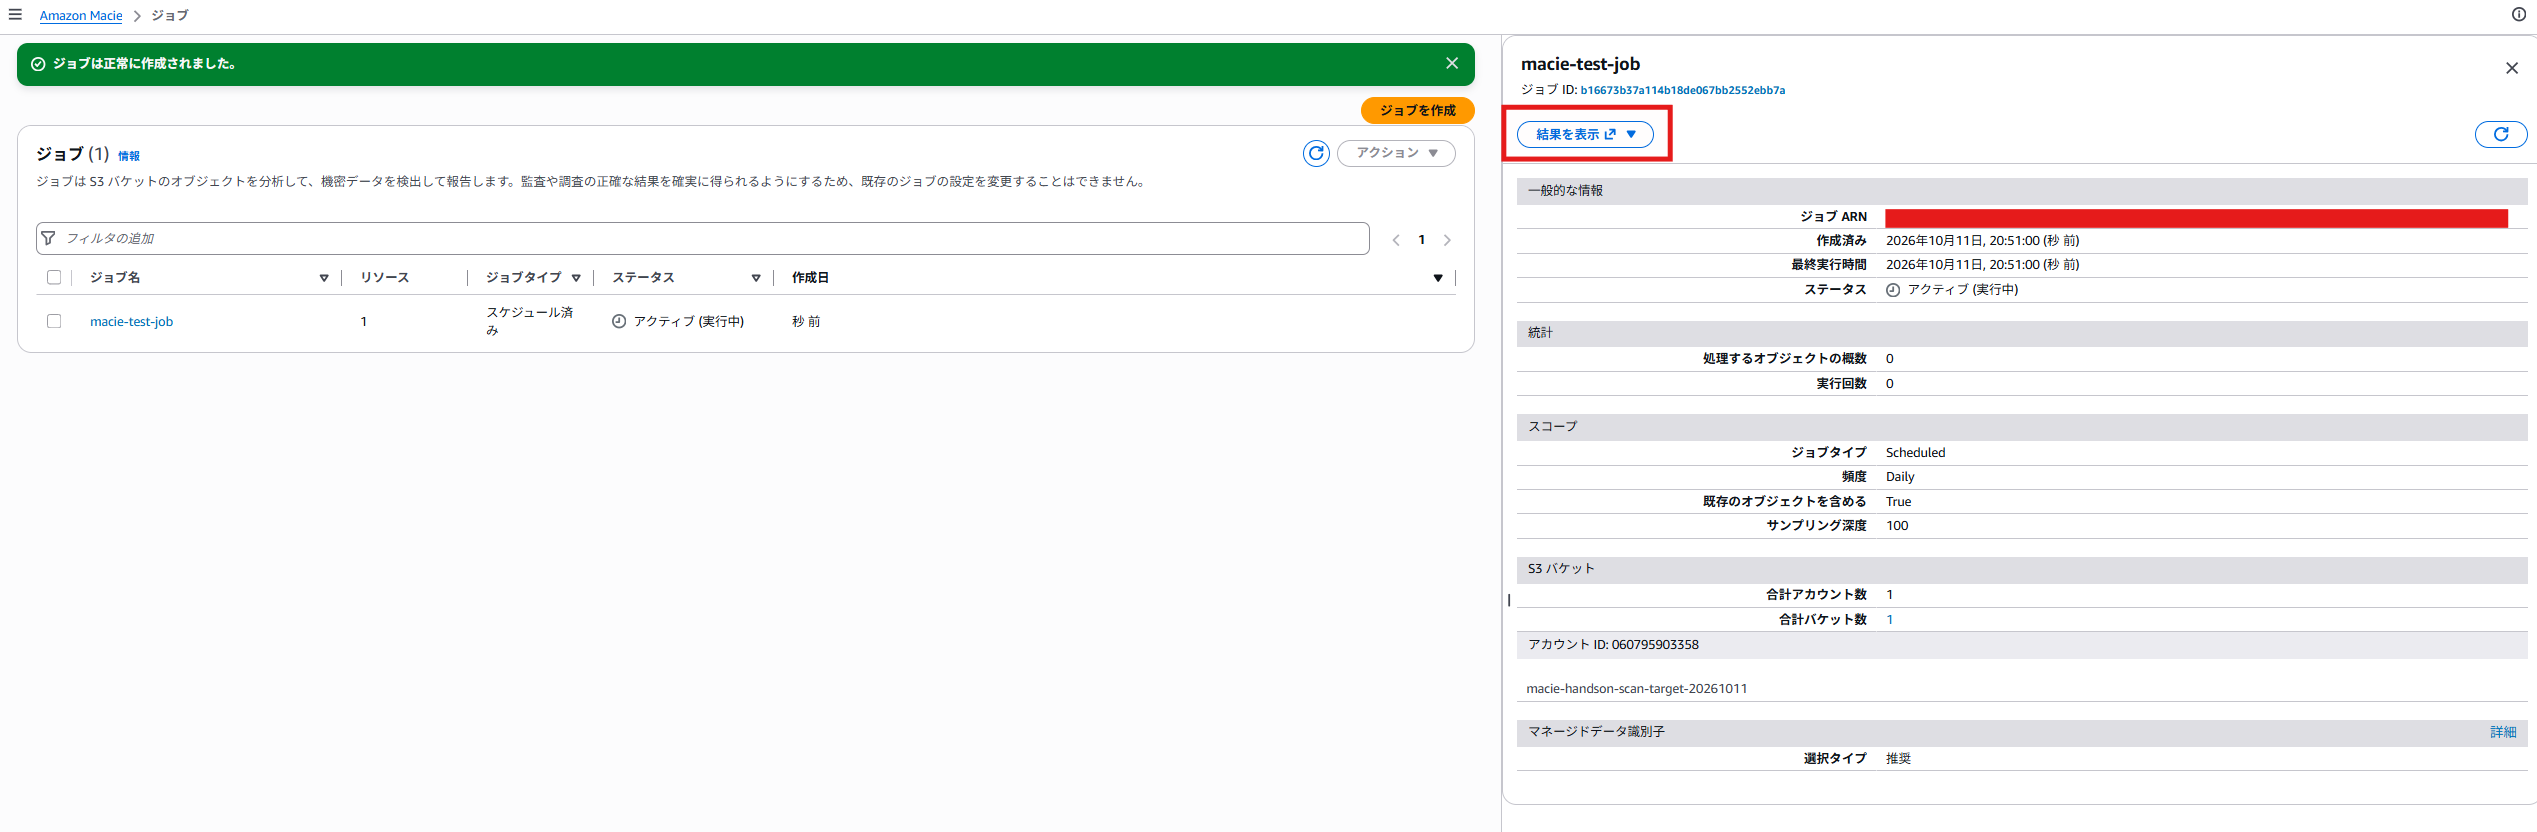Open the ステータス column sort arrow
This screenshot has width=2537, height=832.
(x=756, y=278)
